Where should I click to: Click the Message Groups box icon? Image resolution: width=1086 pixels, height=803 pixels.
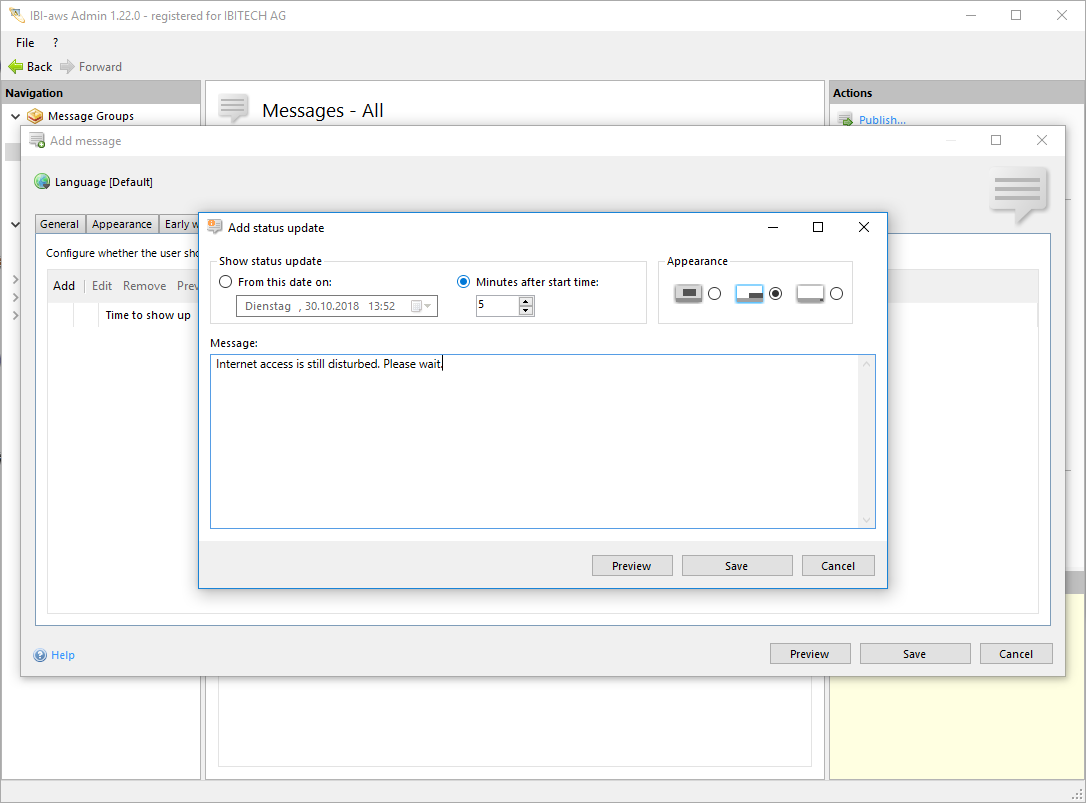[x=35, y=116]
